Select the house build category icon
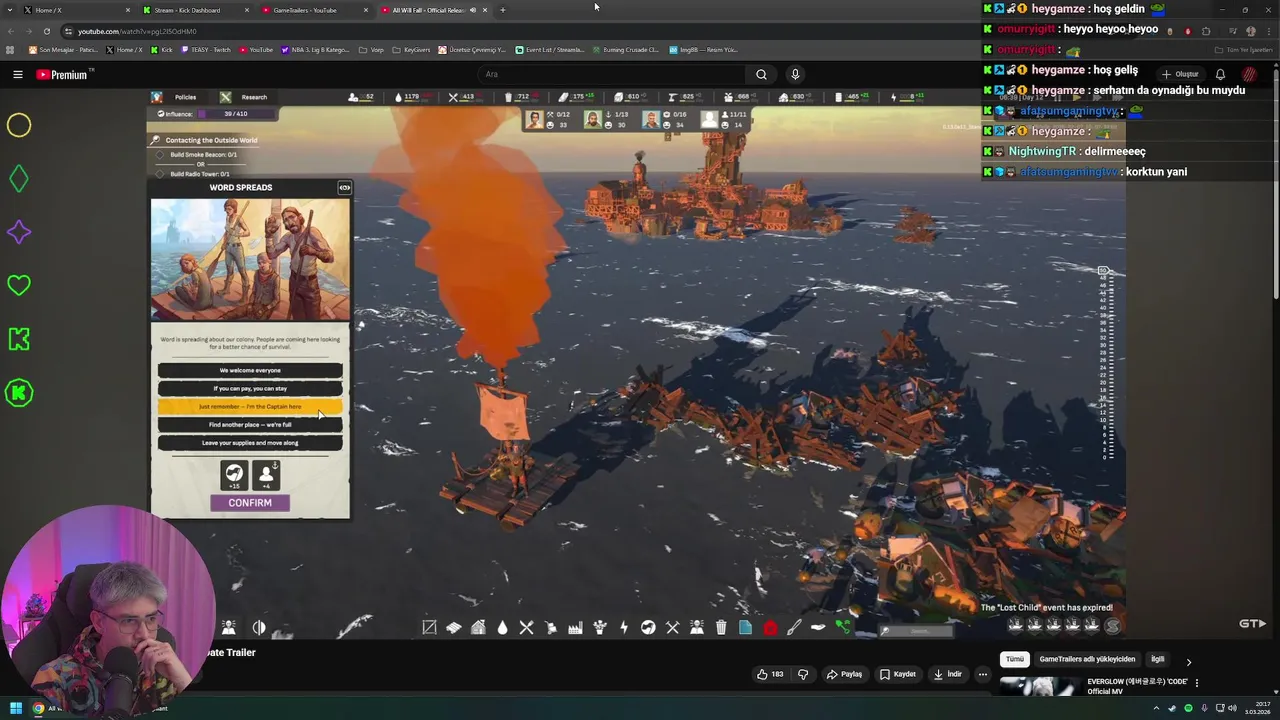 click(x=478, y=627)
